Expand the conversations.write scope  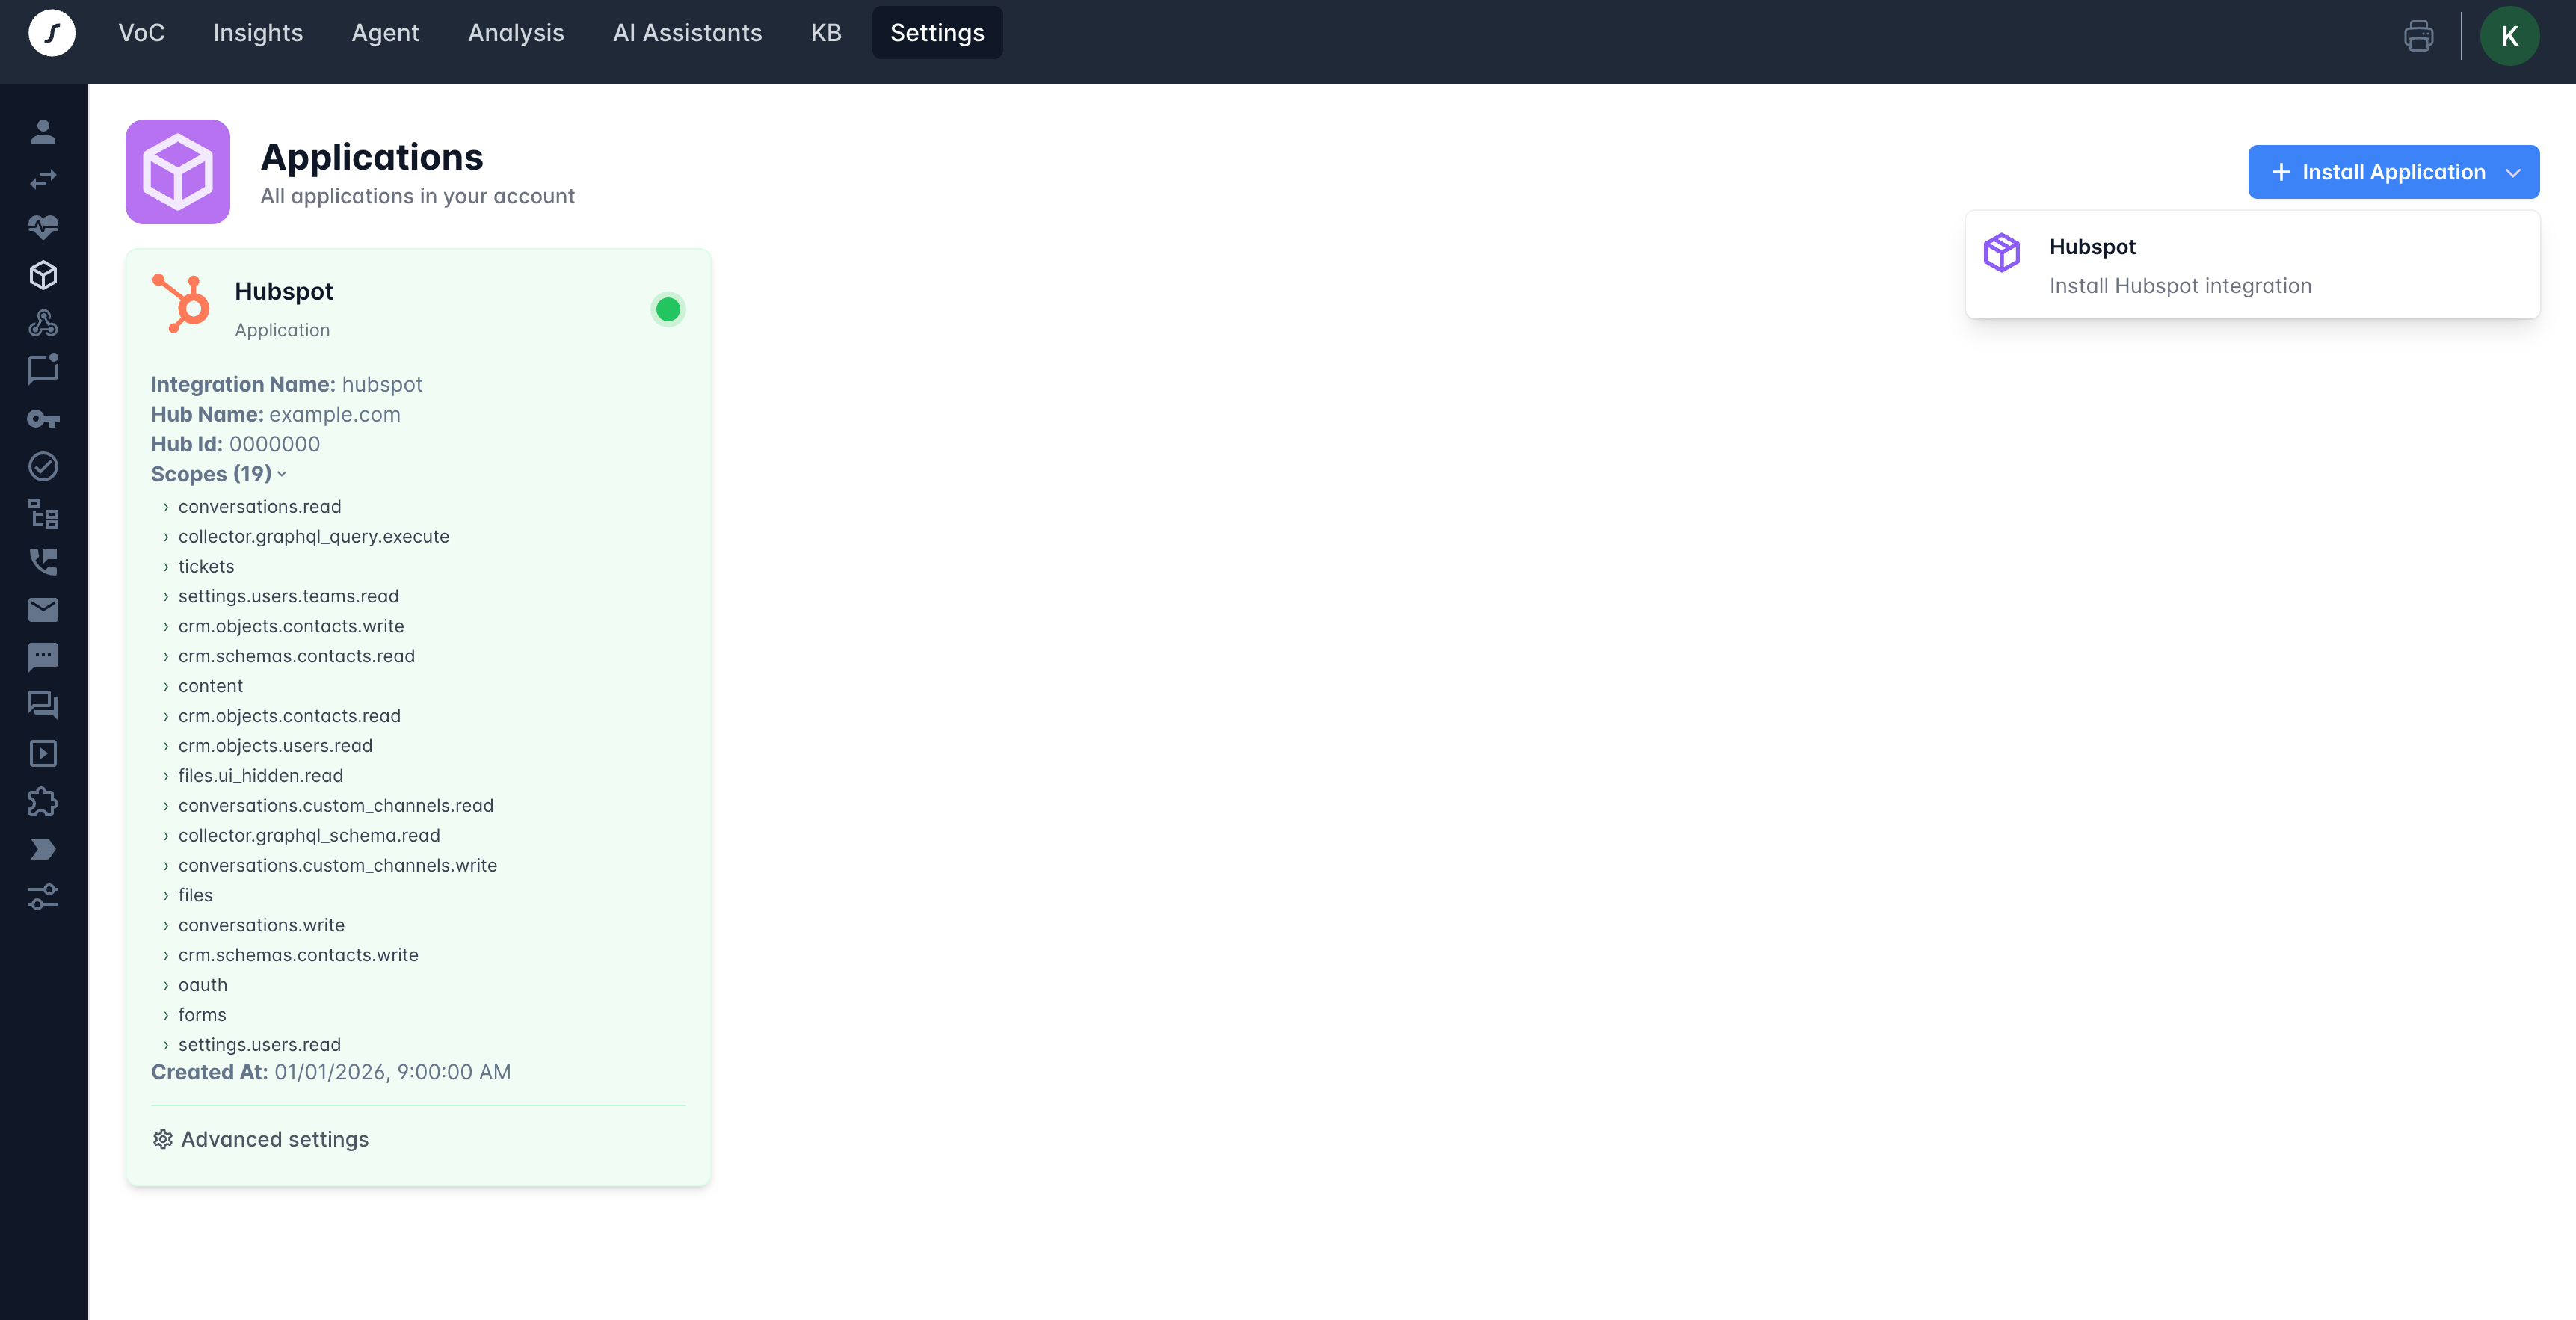click(x=253, y=925)
